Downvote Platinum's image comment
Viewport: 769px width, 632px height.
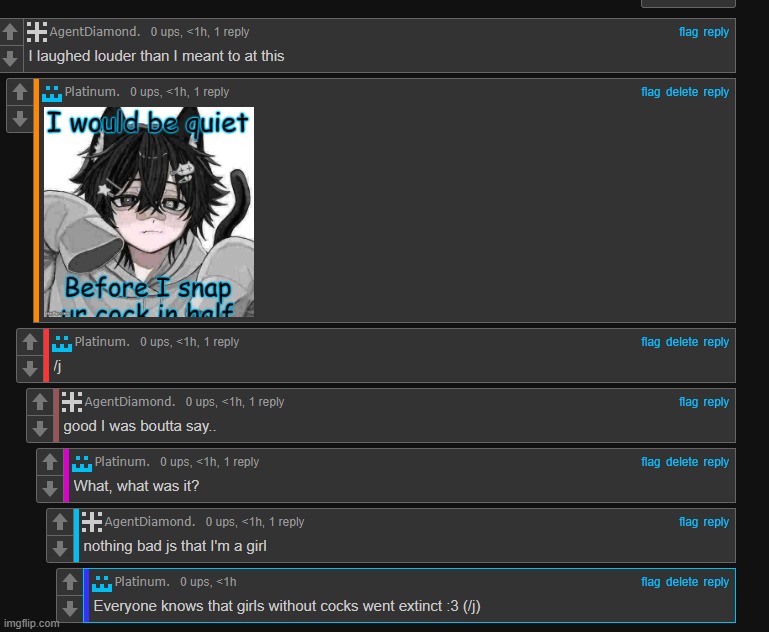(x=20, y=119)
